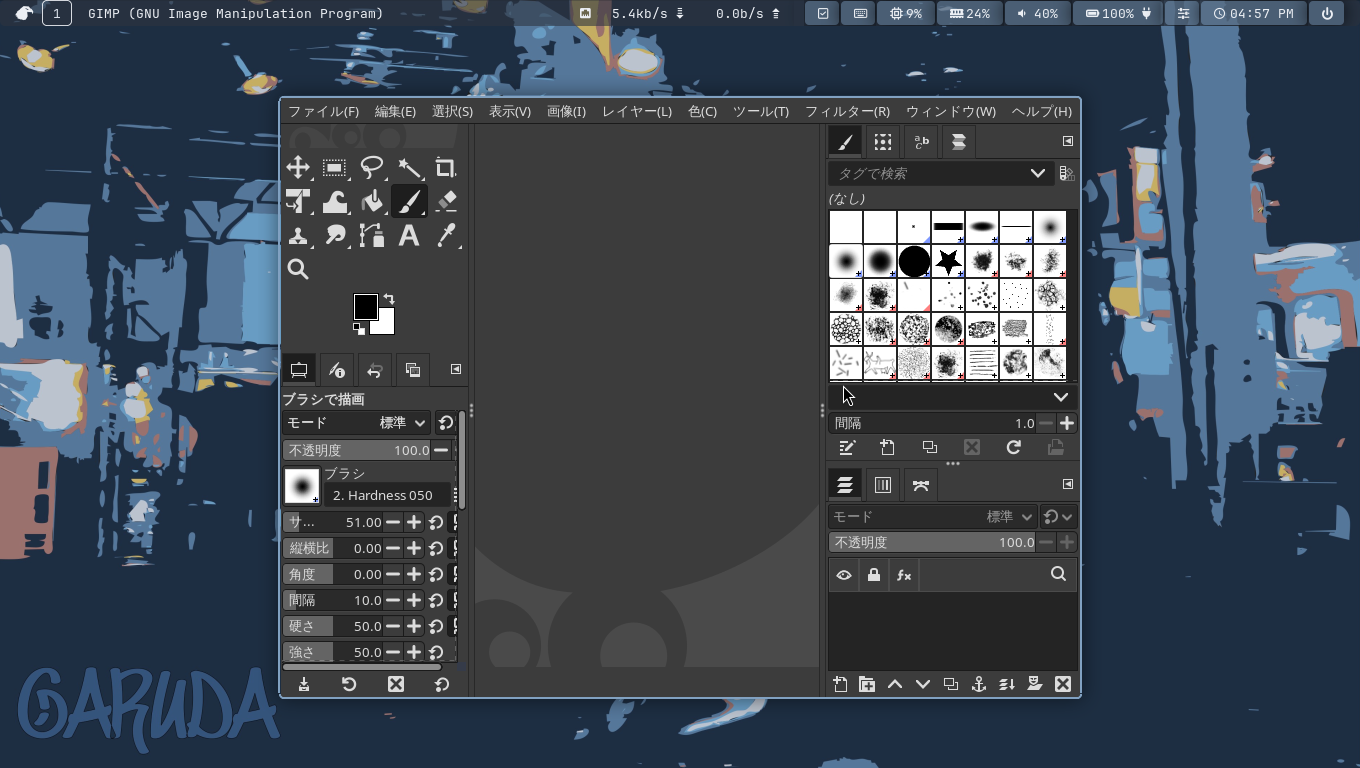Click the tag search filter field

[x=927, y=173]
